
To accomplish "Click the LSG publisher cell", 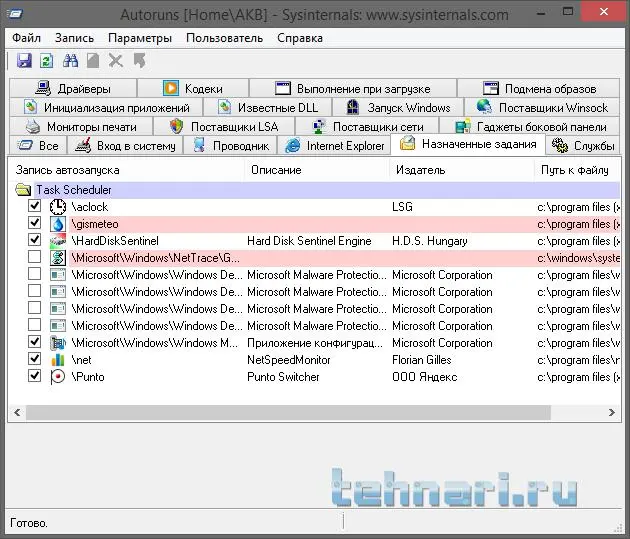I will pos(402,207).
